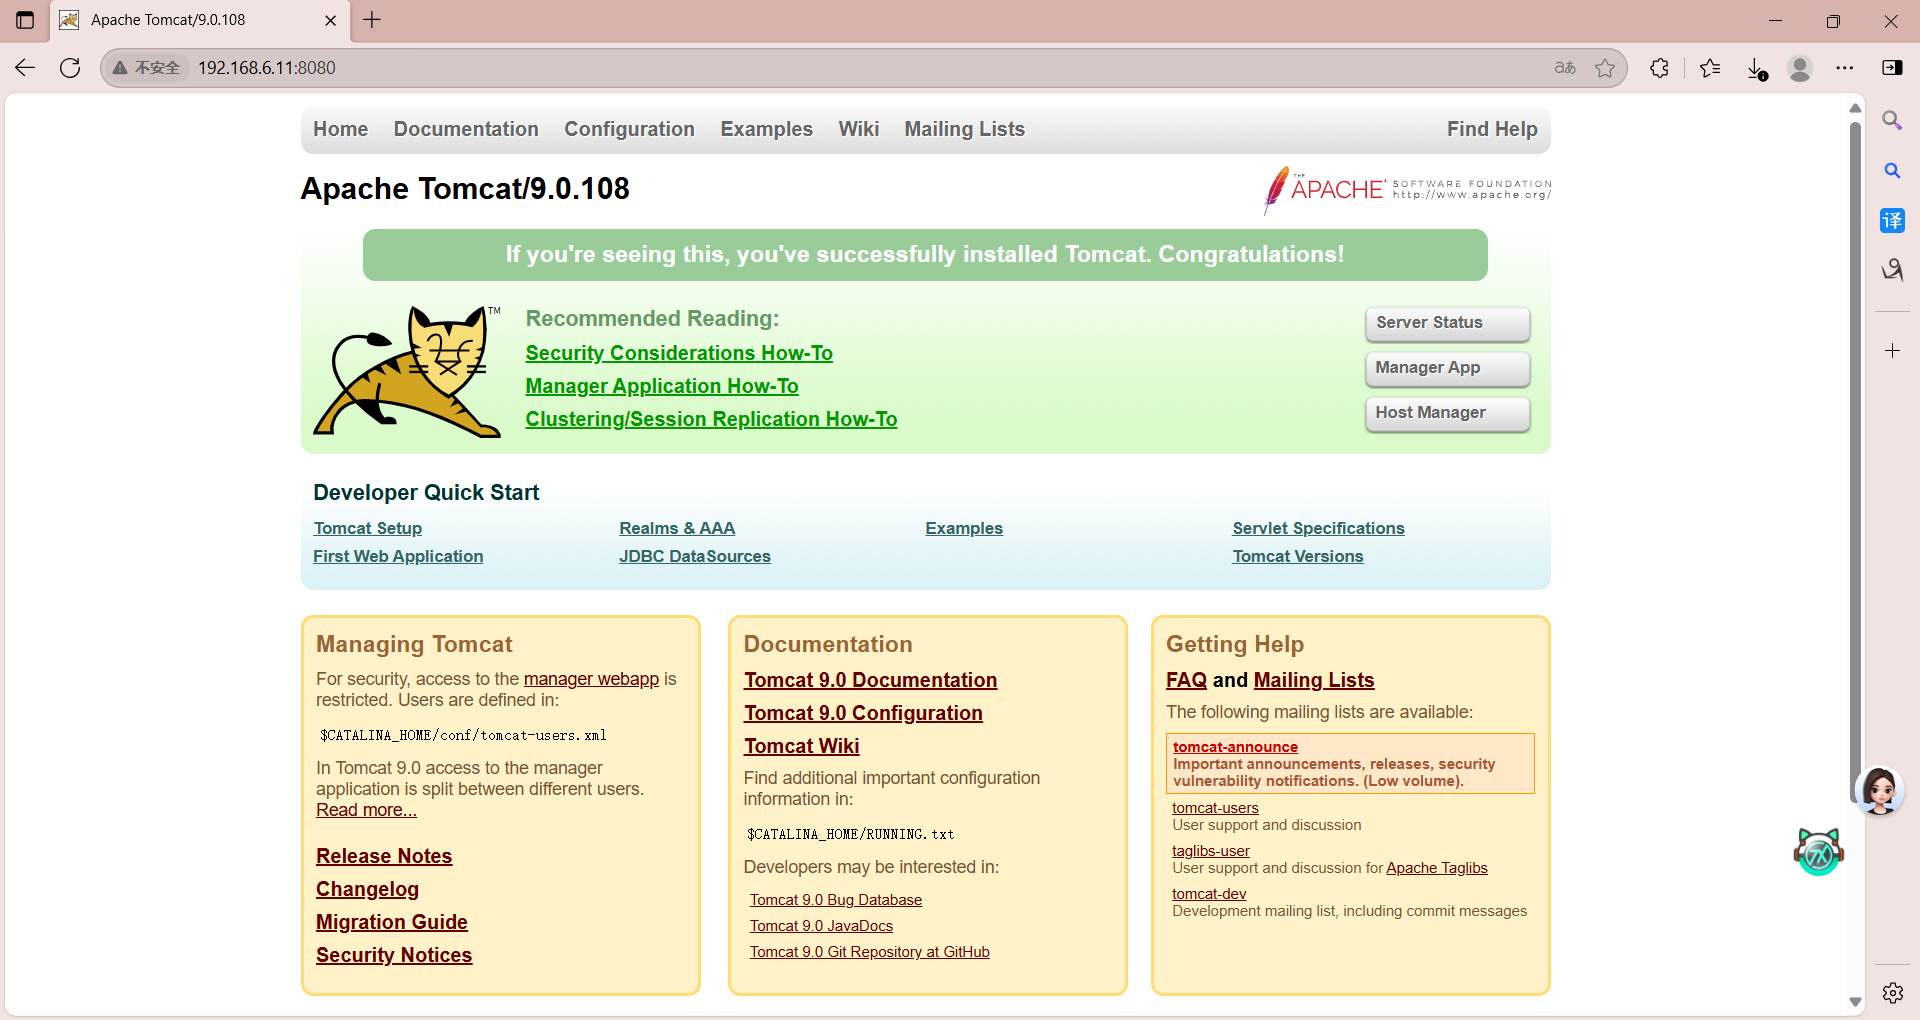Open the Apache Taglibs link
This screenshot has height=1020, width=1920.
tap(1437, 868)
